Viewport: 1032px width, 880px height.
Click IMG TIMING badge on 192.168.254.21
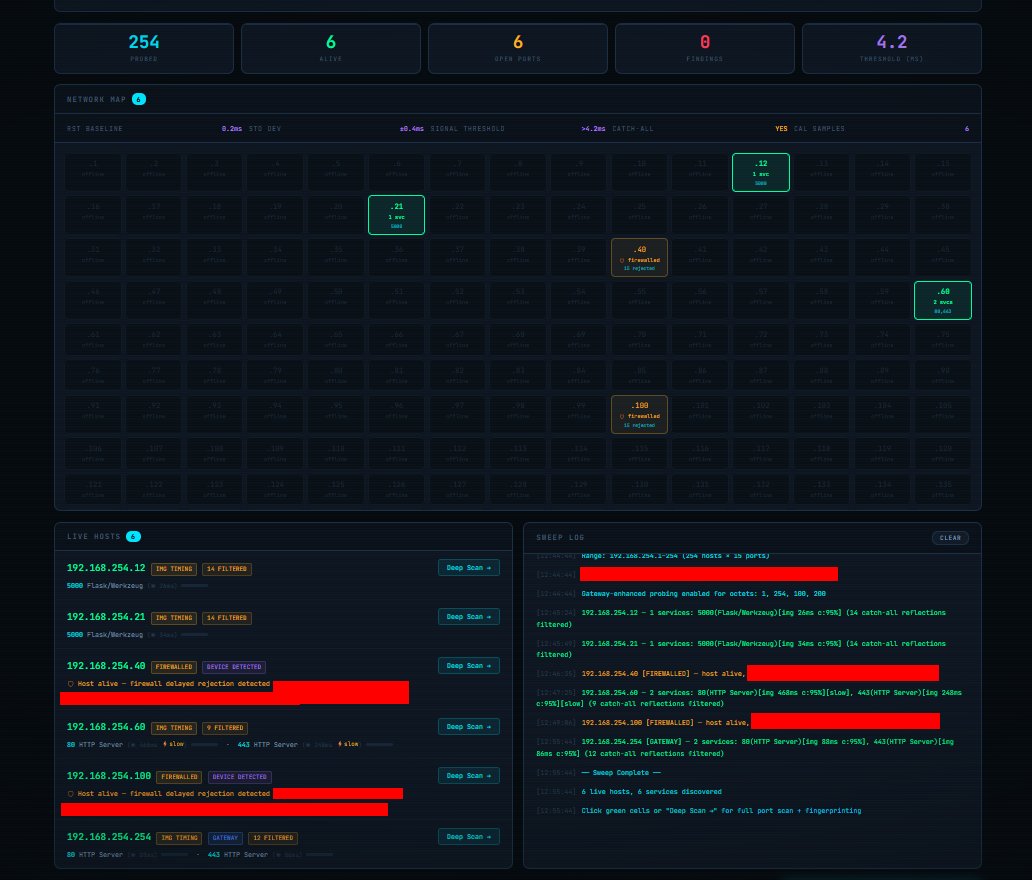(174, 618)
